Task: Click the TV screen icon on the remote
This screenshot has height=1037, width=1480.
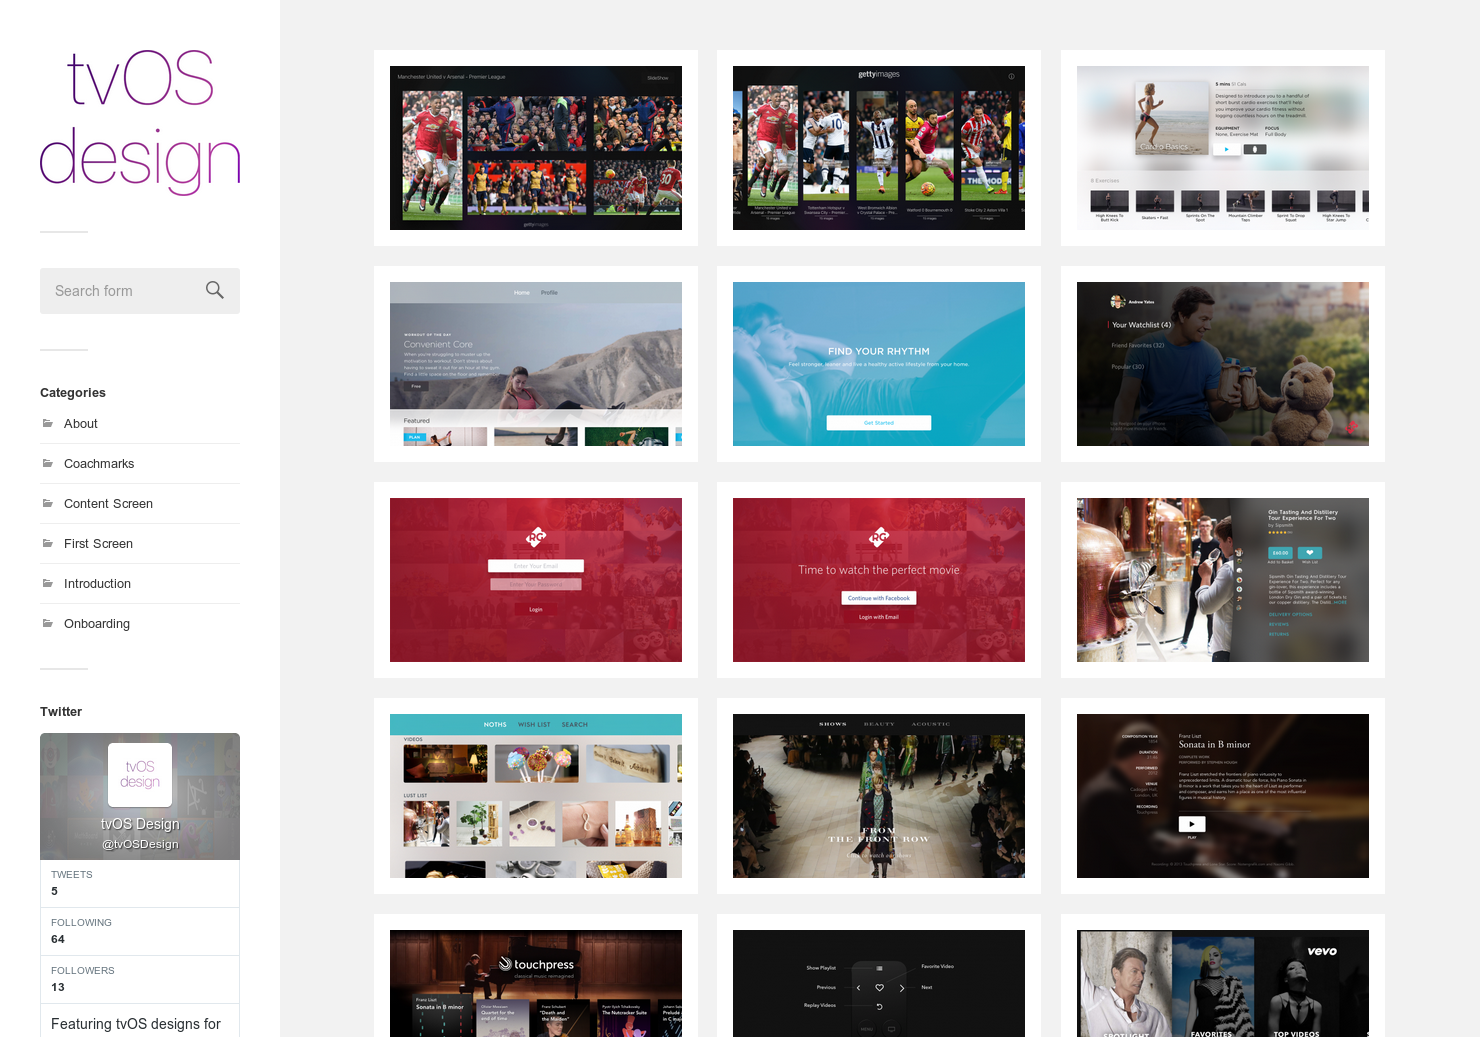Action: tap(891, 1029)
